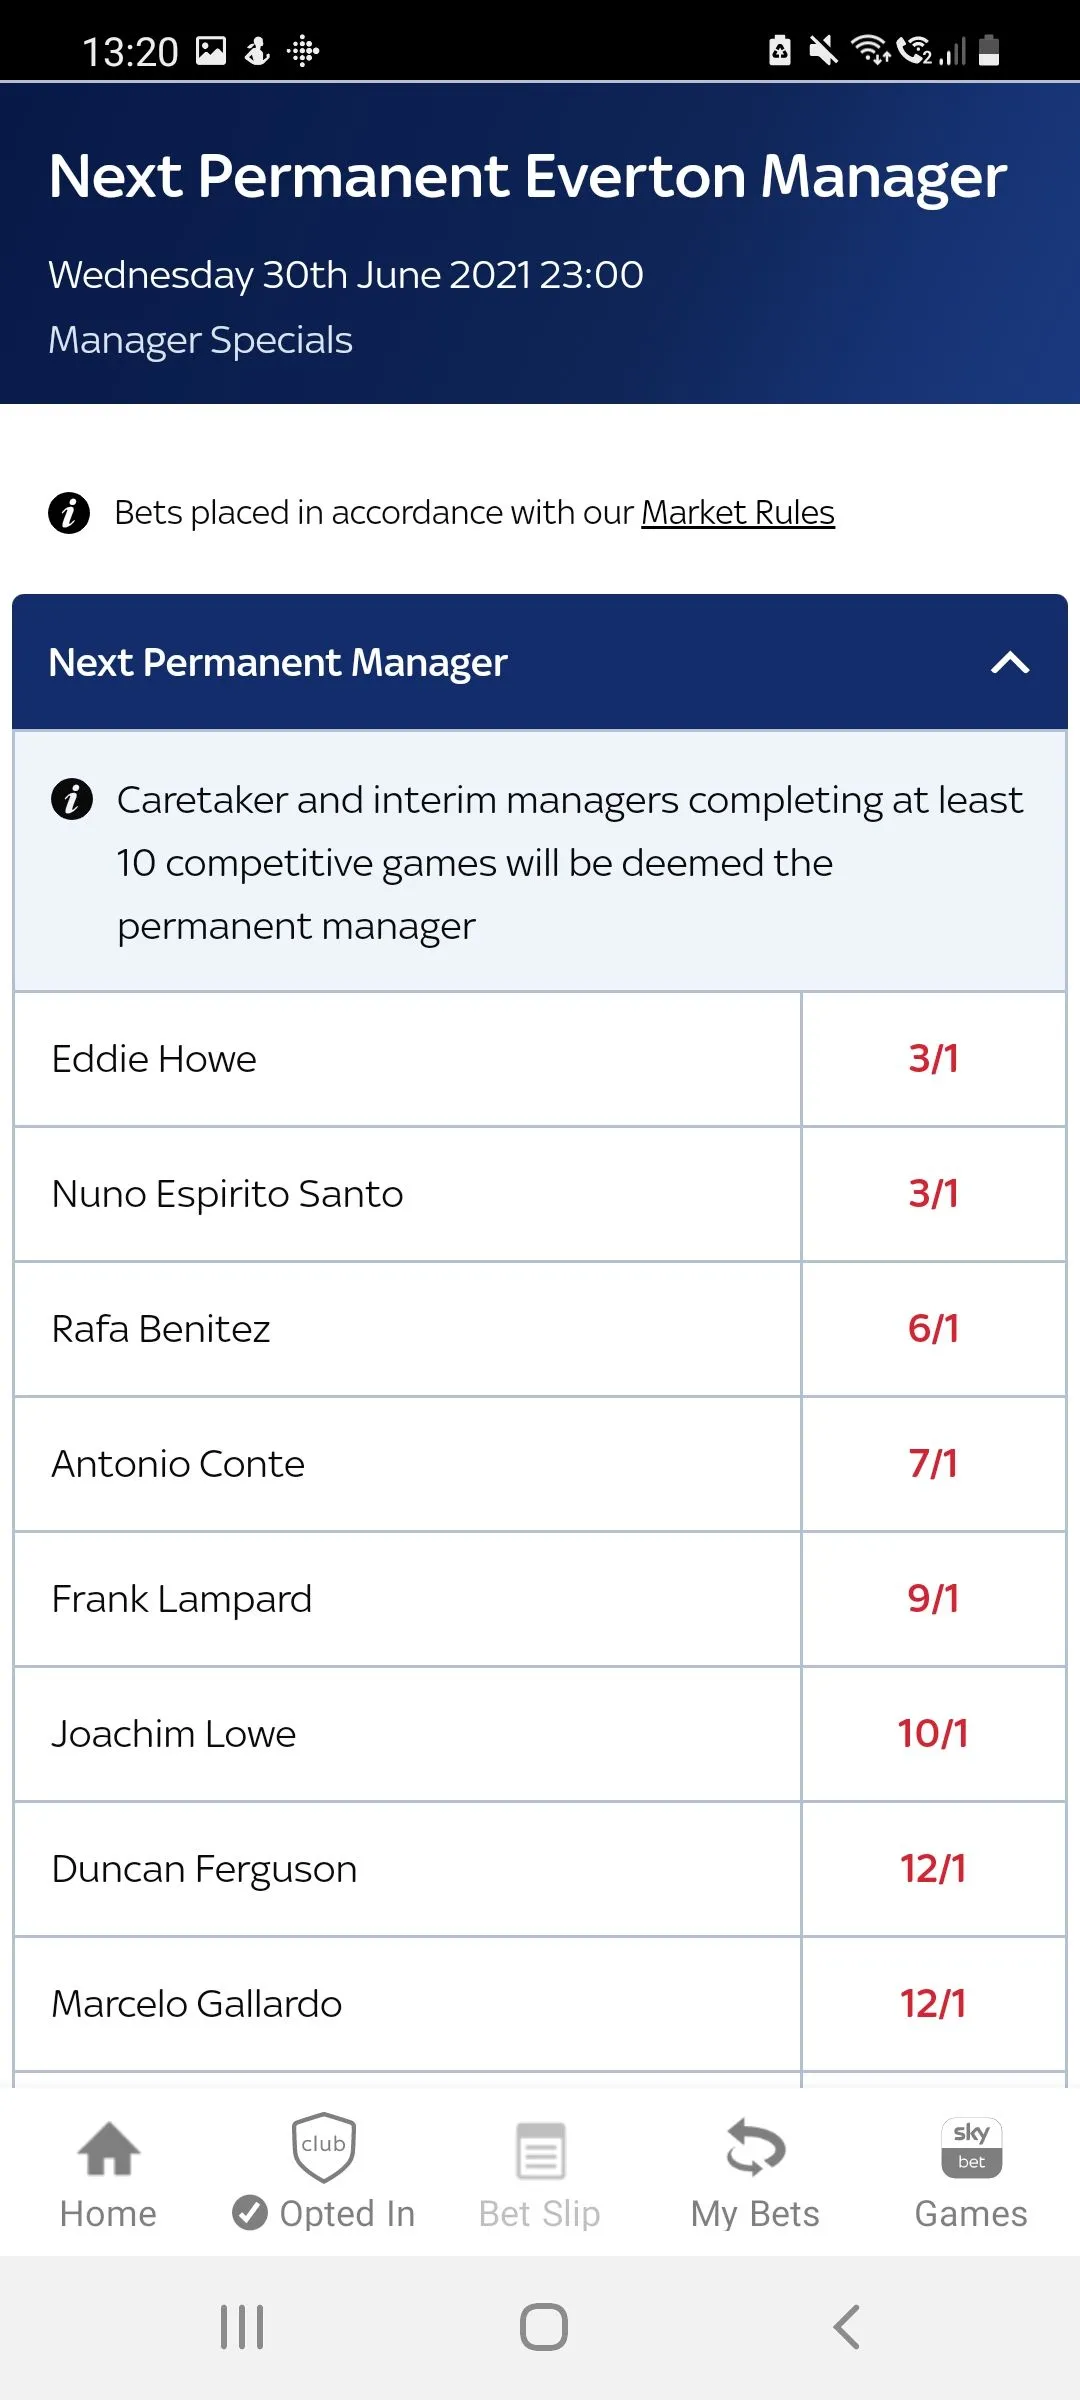Image resolution: width=1080 pixels, height=2400 pixels.
Task: Tap the Opted In checkmark
Action: click(249, 2213)
